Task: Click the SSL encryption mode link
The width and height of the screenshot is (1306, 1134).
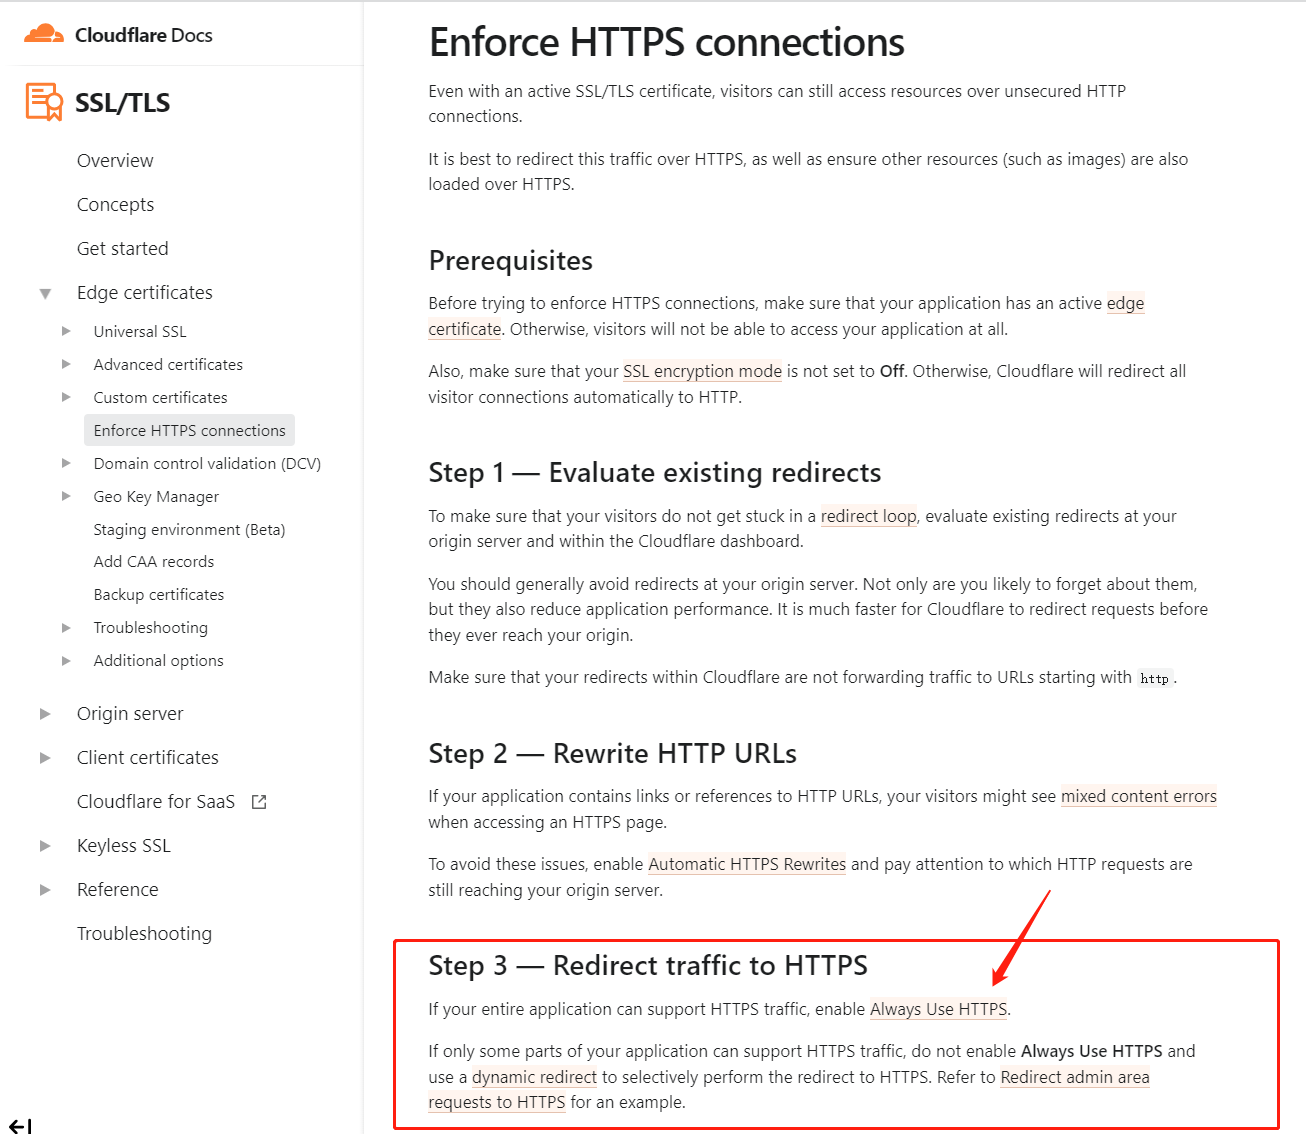Action: pos(702,371)
